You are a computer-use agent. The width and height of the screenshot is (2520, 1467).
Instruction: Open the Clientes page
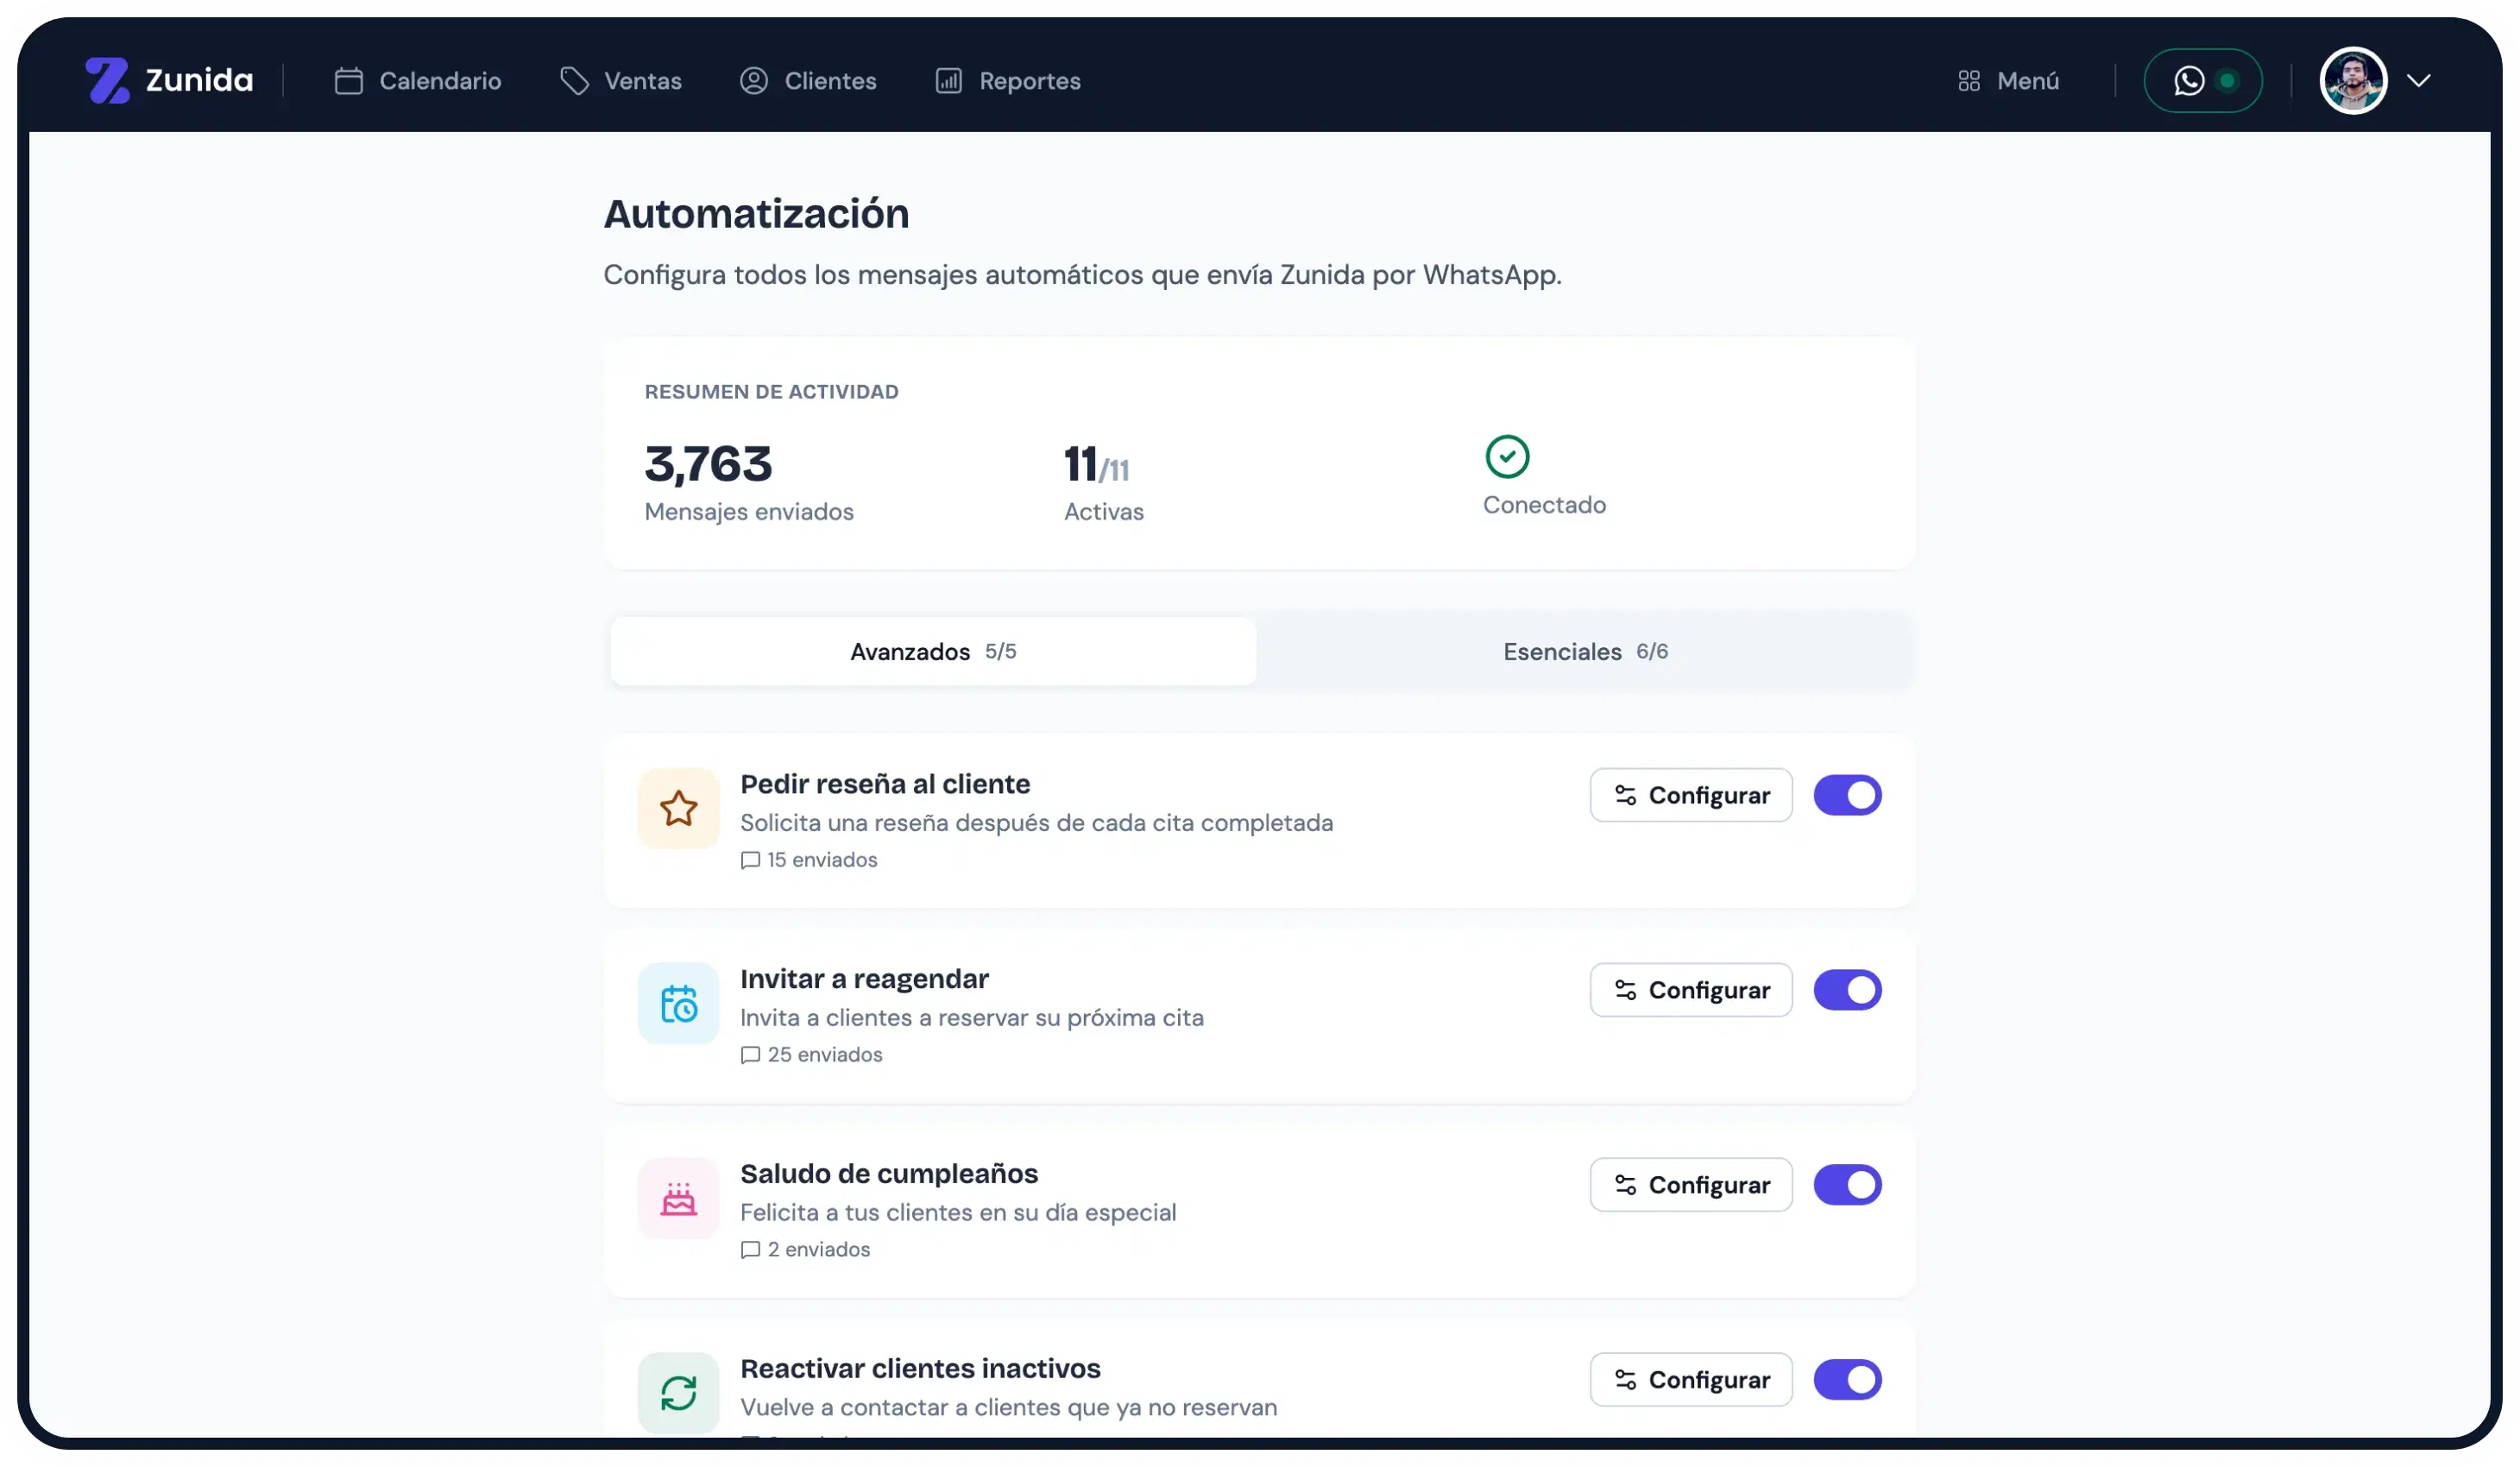[808, 81]
